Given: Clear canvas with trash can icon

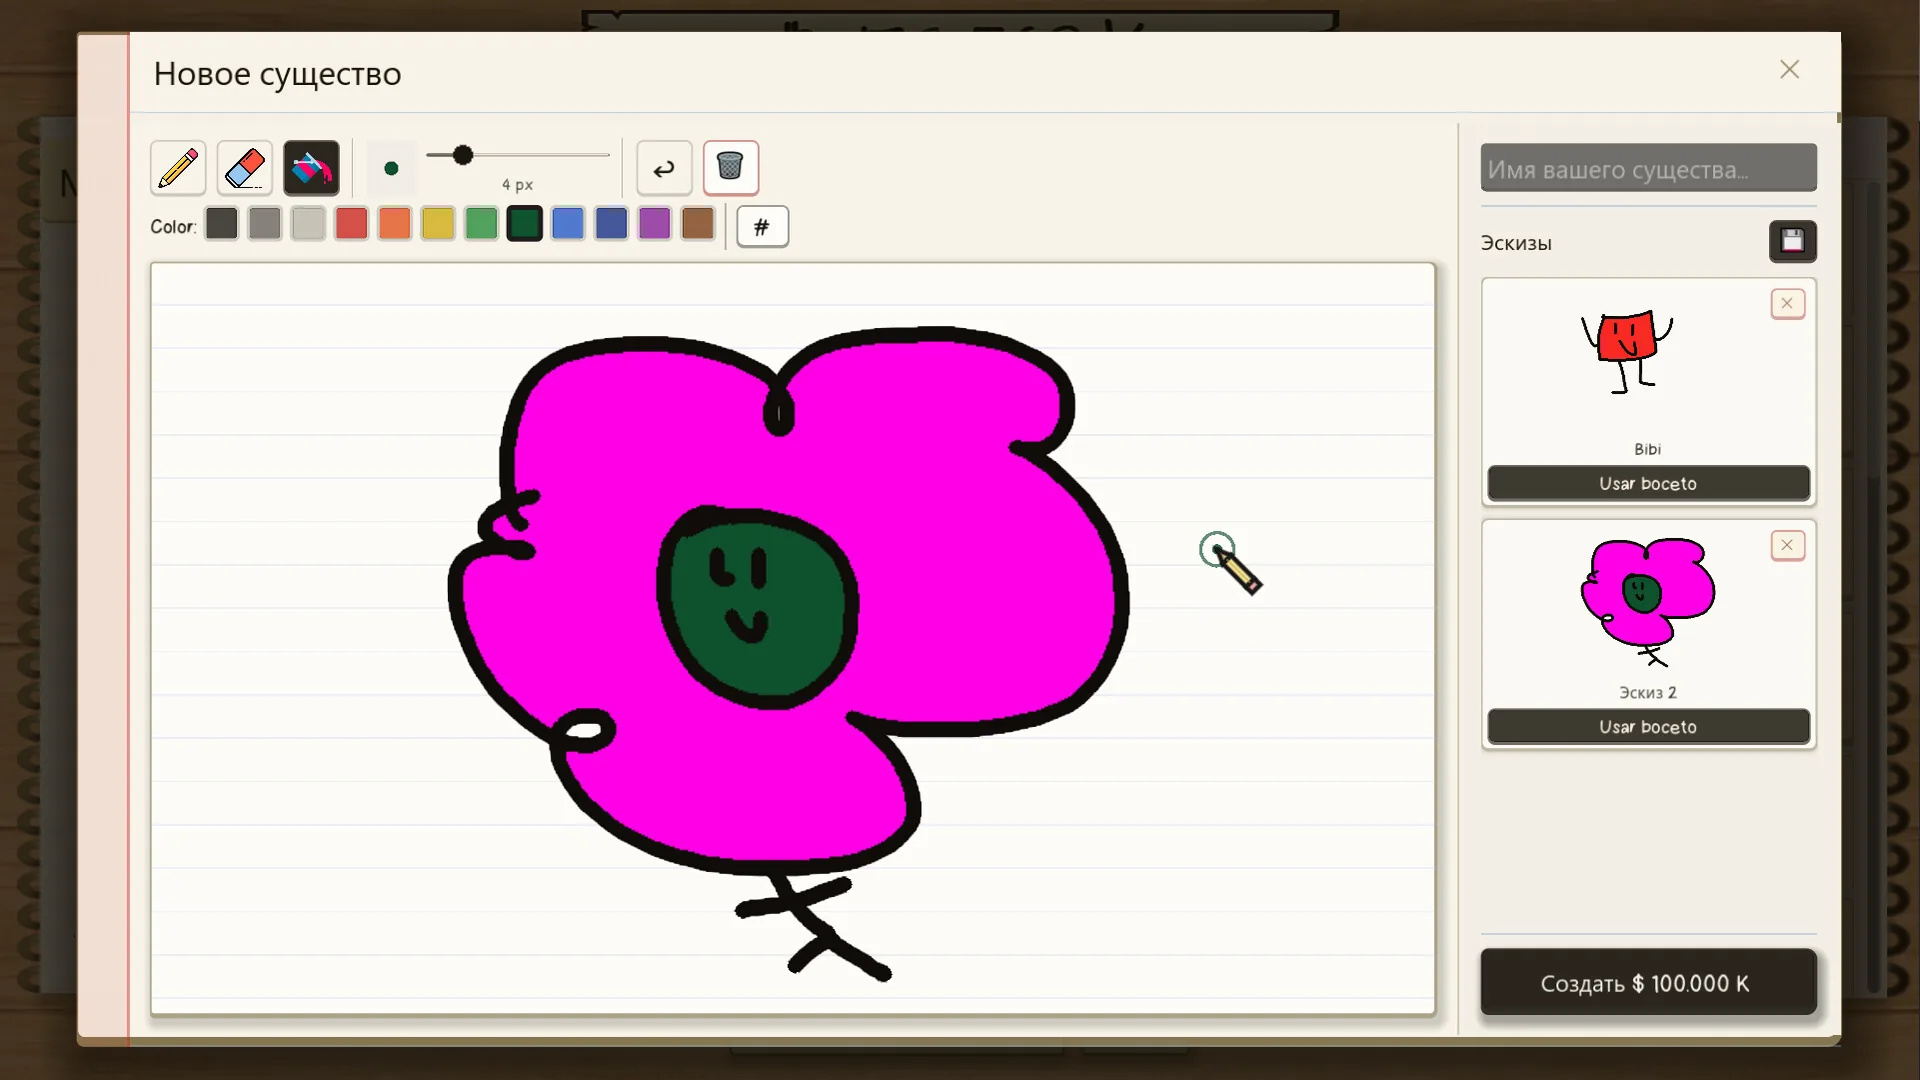Looking at the screenshot, I should pyautogui.click(x=731, y=167).
